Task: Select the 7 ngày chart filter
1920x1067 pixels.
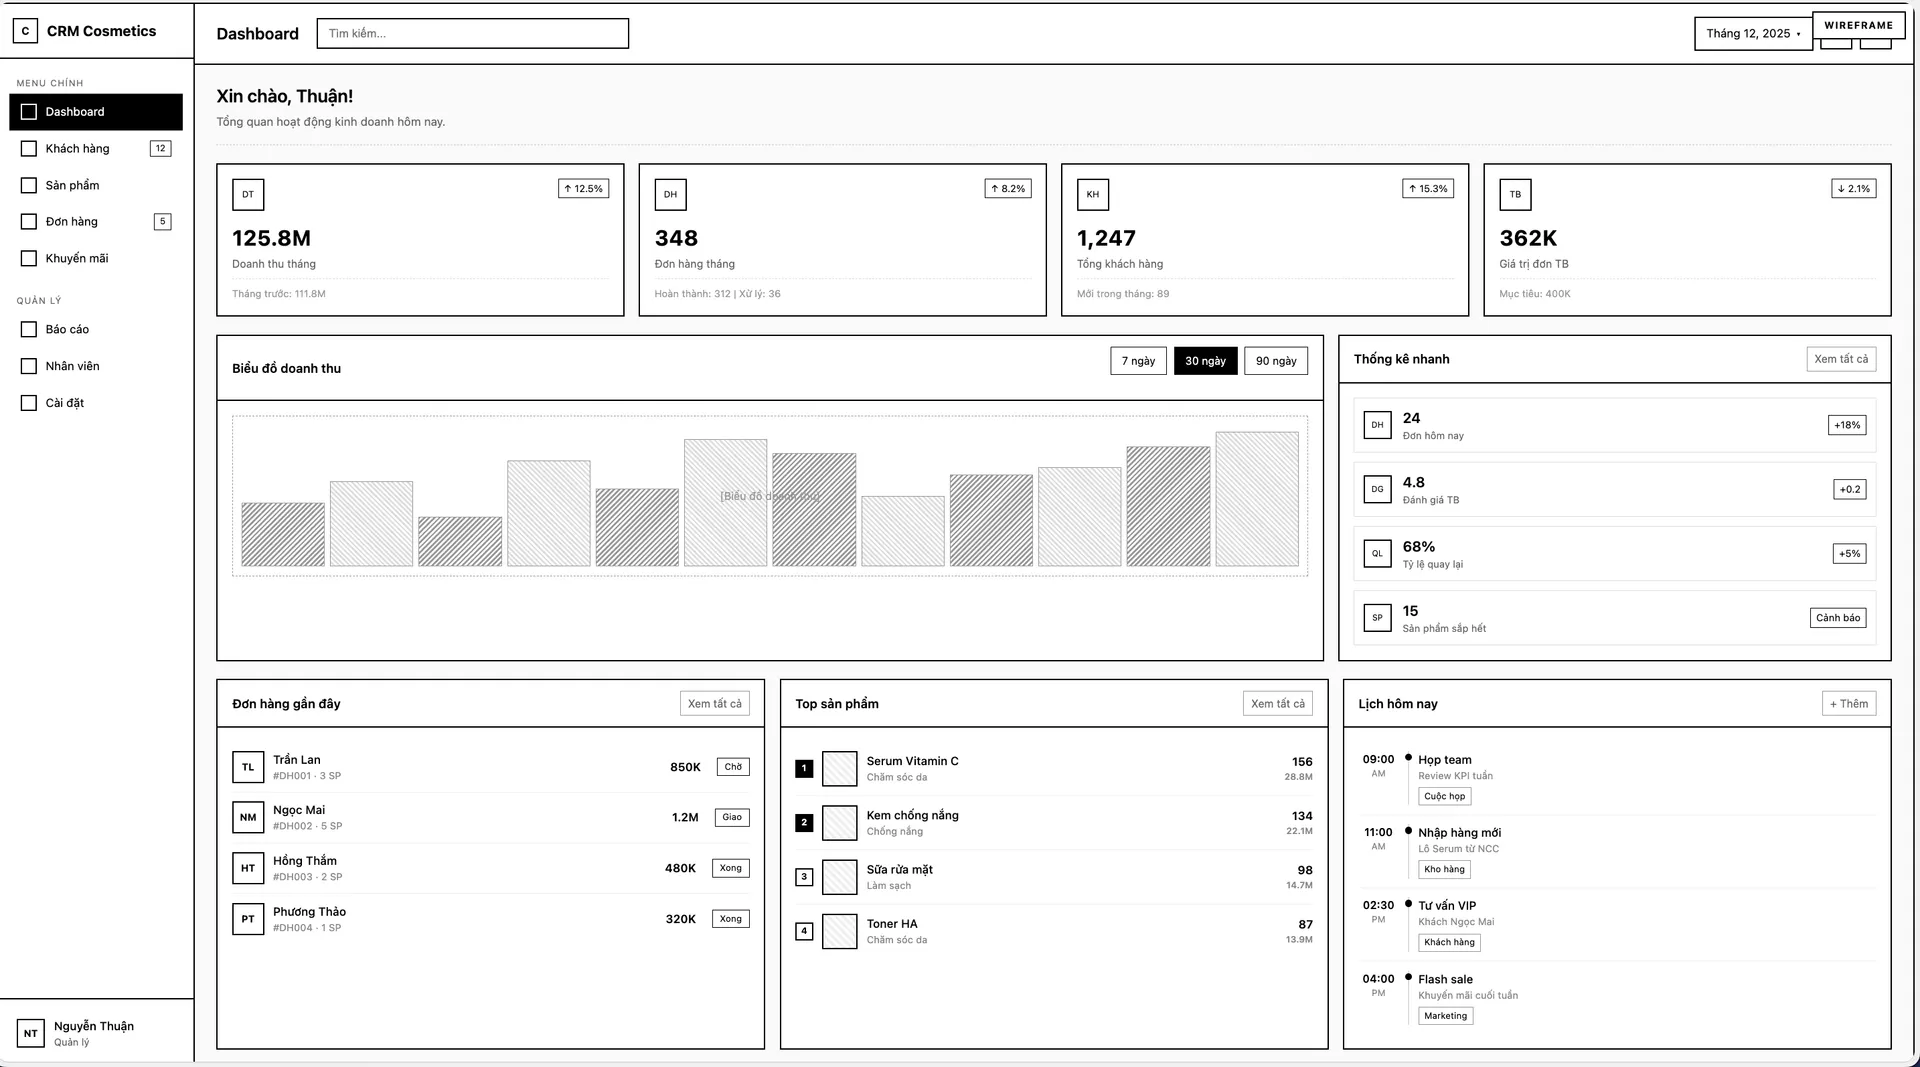Action: 1137,360
